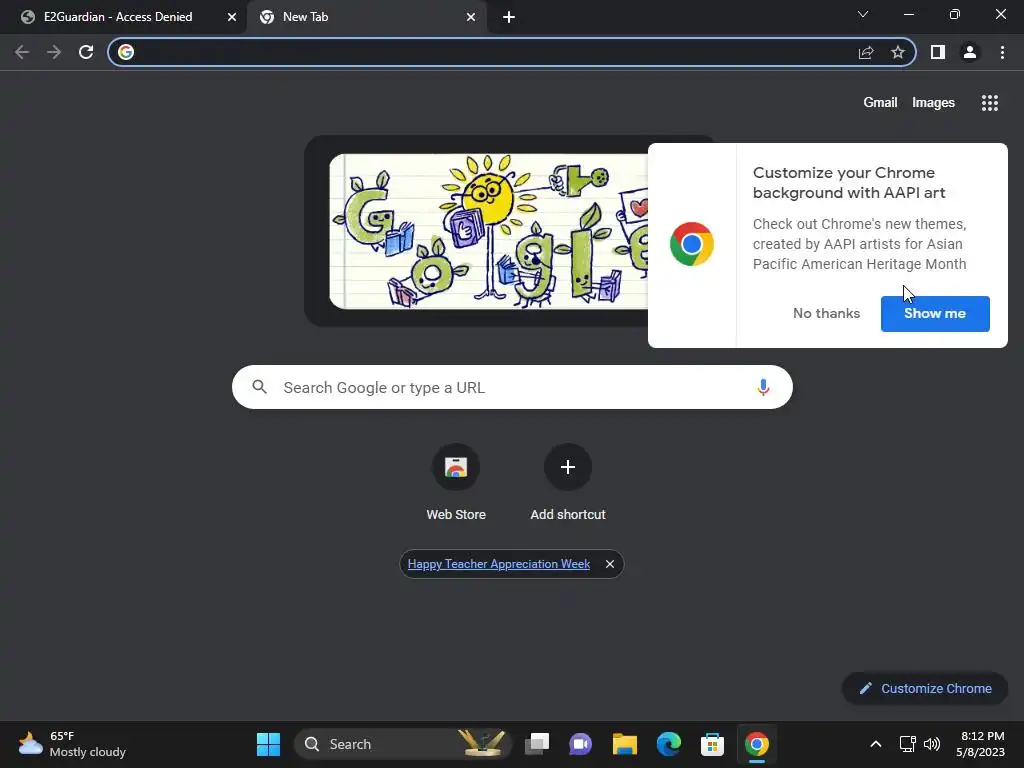Open Chrome's three-dot menu
This screenshot has height=768, width=1024.
[1002, 52]
